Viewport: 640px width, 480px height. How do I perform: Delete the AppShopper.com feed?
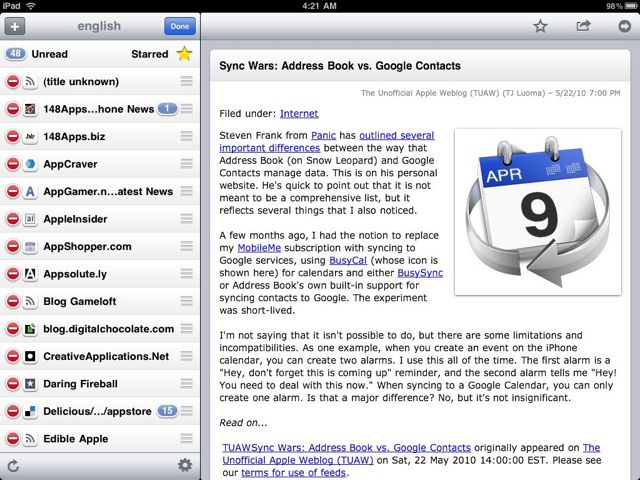click(13, 247)
